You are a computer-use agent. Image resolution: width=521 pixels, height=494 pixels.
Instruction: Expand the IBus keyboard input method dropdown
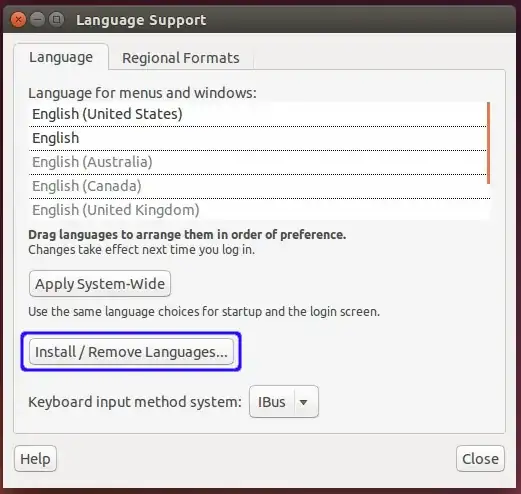[x=284, y=402]
